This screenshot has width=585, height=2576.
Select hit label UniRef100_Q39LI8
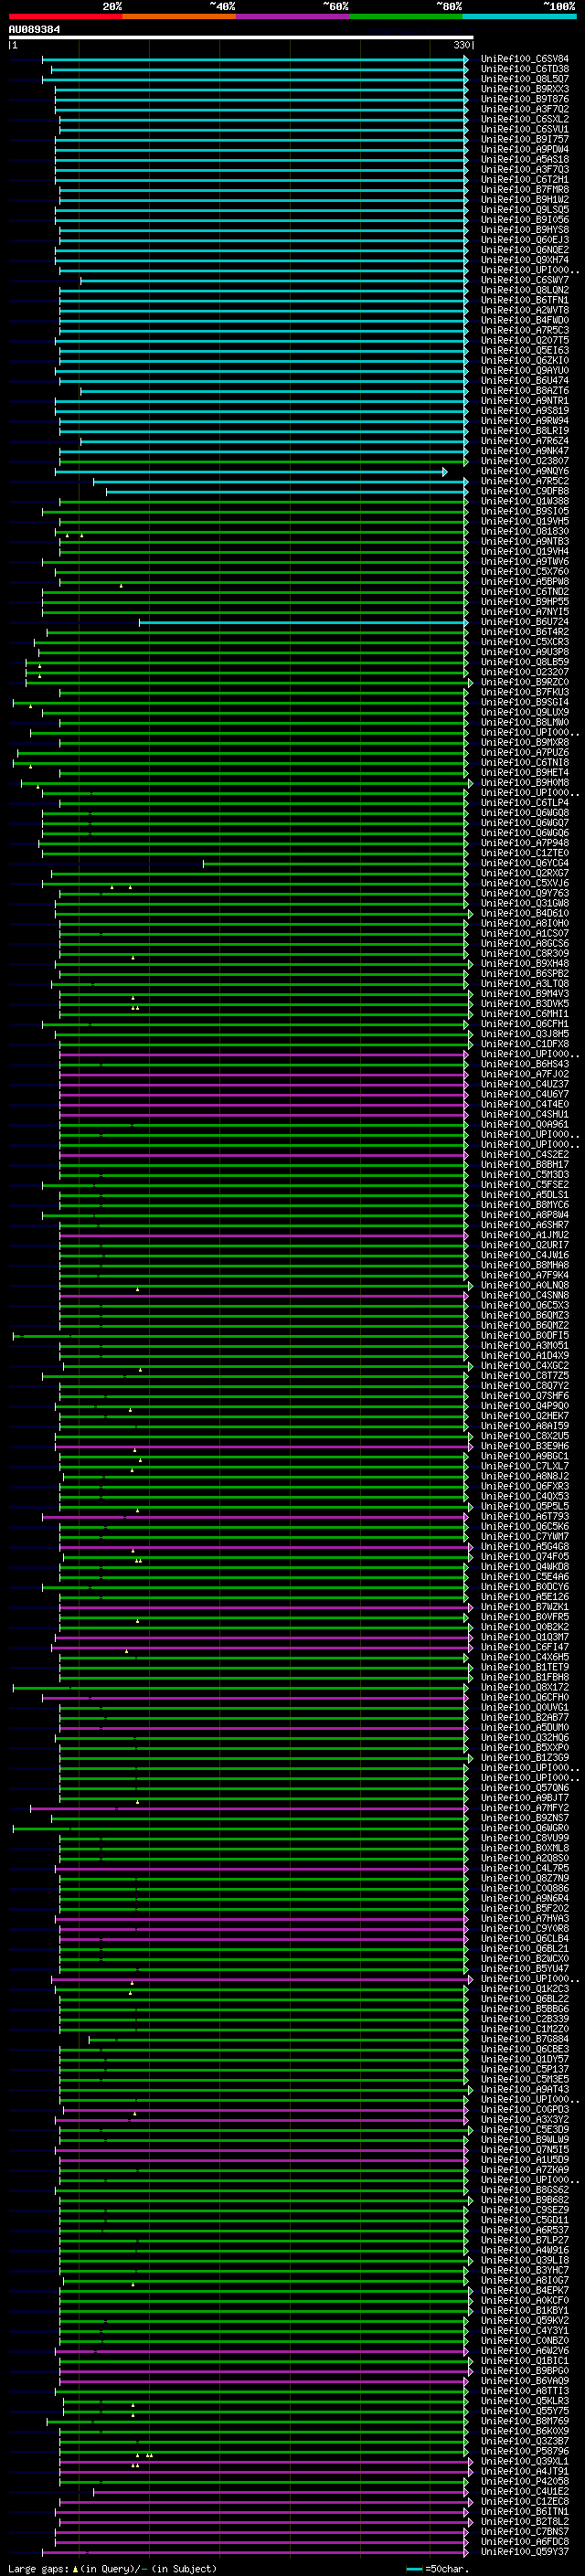click(525, 2260)
